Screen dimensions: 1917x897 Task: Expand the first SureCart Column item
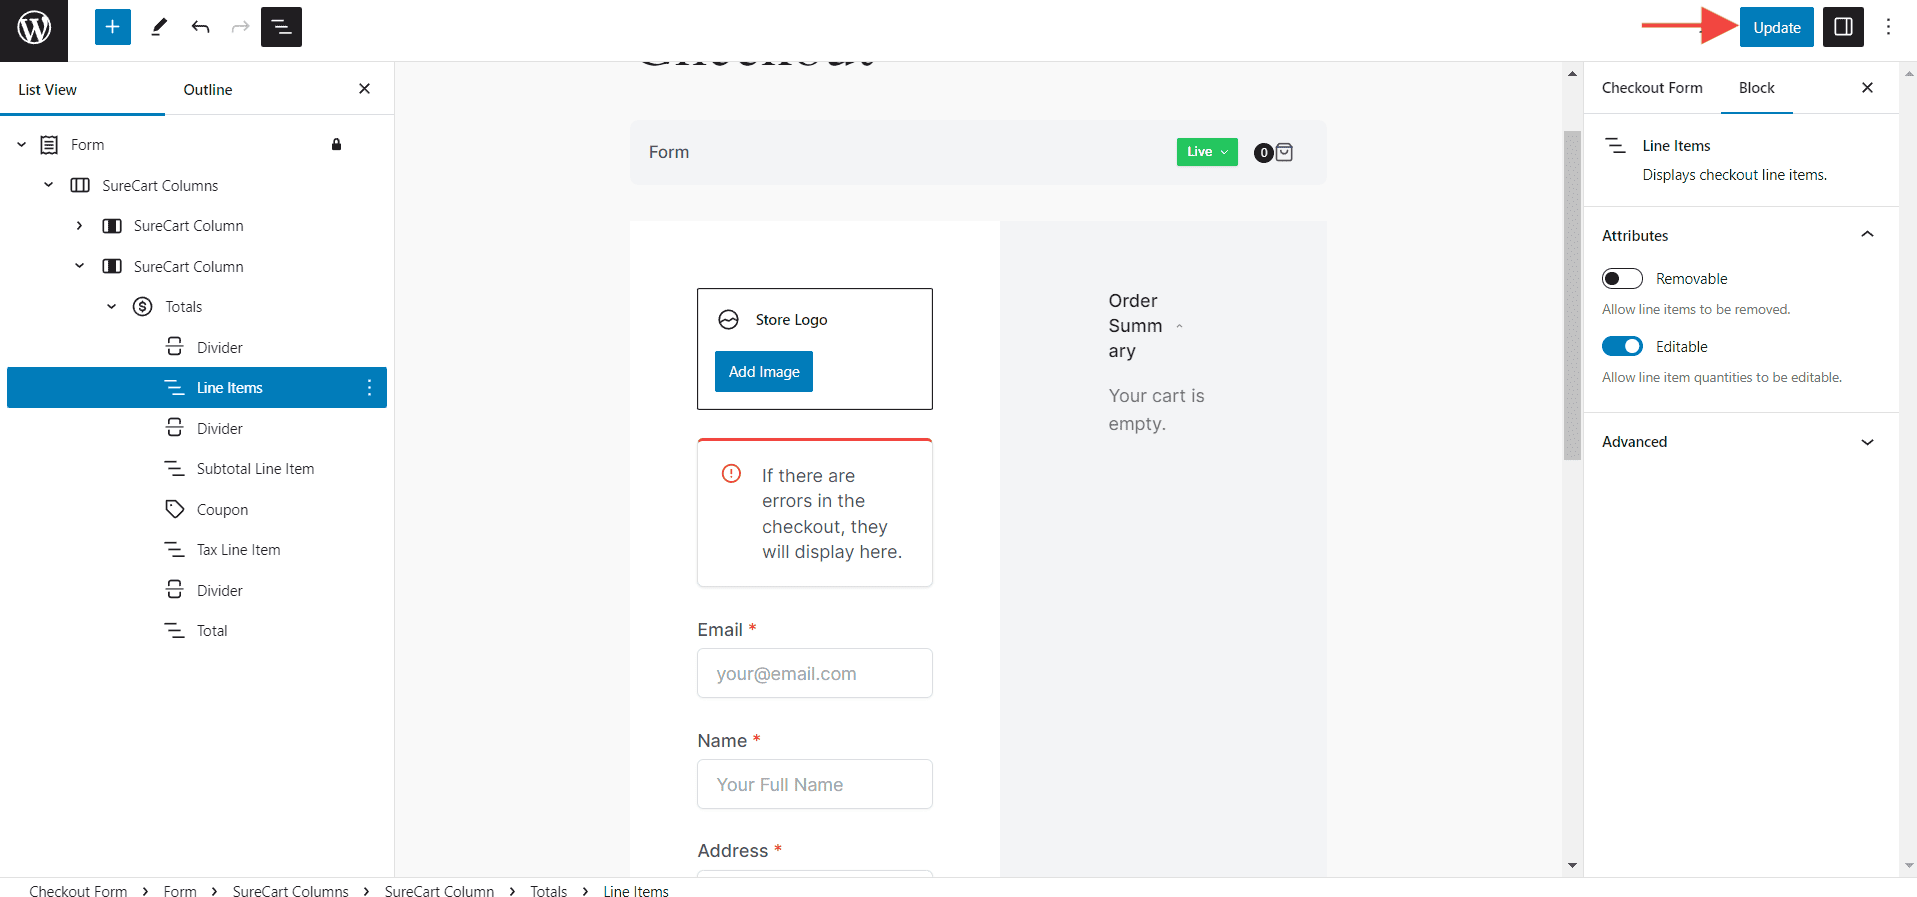[79, 226]
